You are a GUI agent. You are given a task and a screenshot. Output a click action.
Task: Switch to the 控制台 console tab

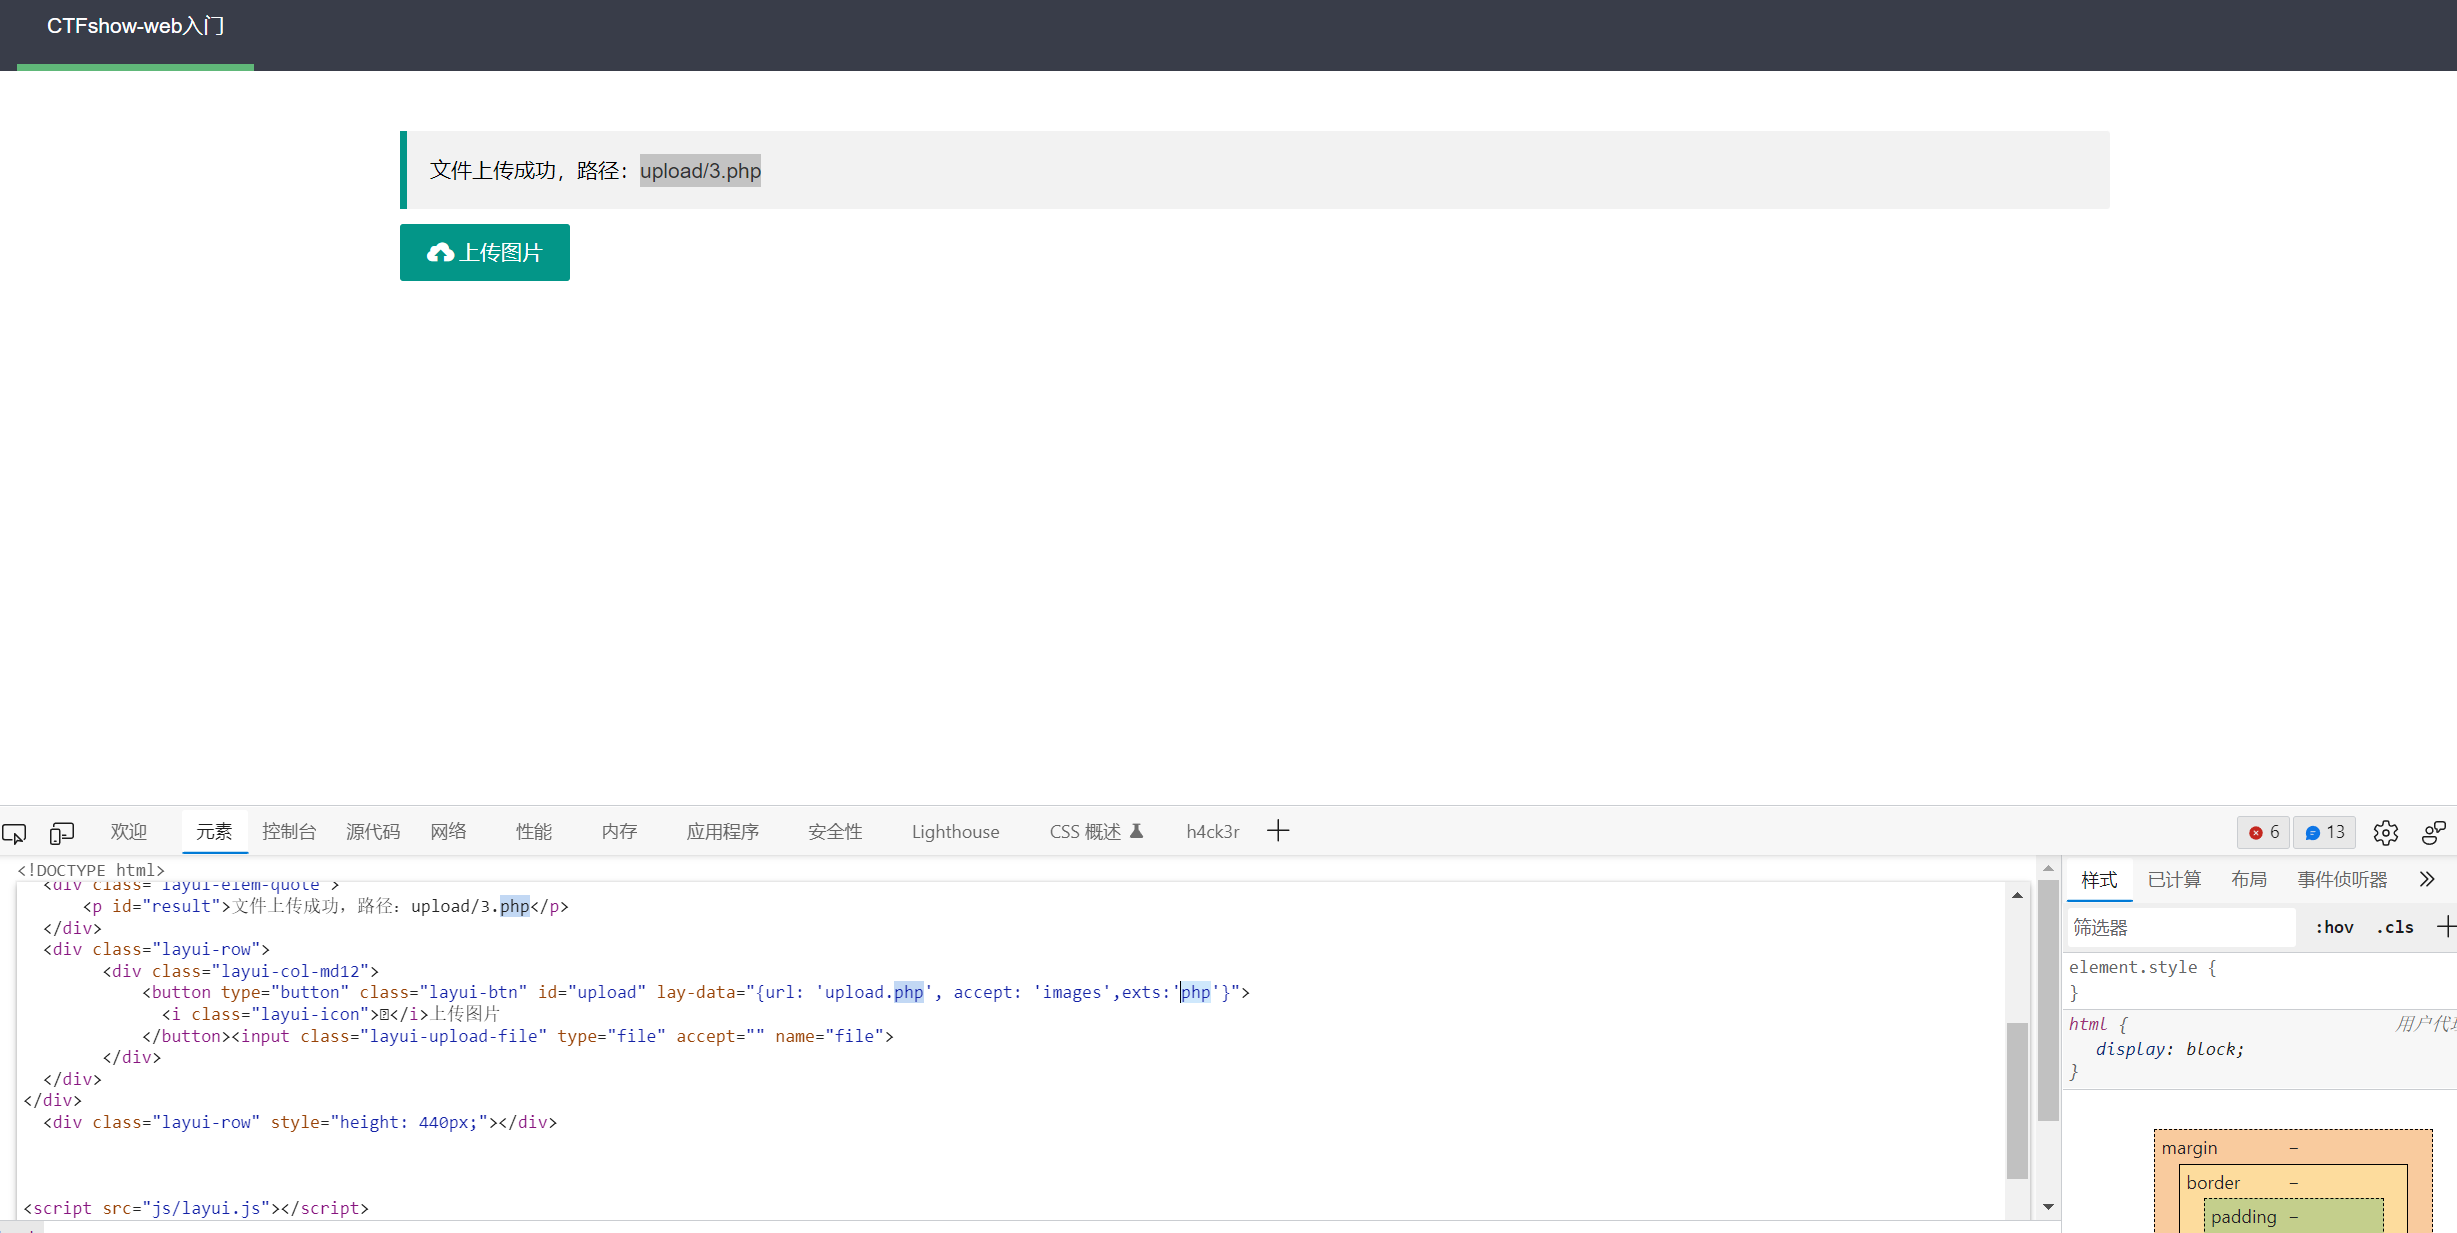289,831
